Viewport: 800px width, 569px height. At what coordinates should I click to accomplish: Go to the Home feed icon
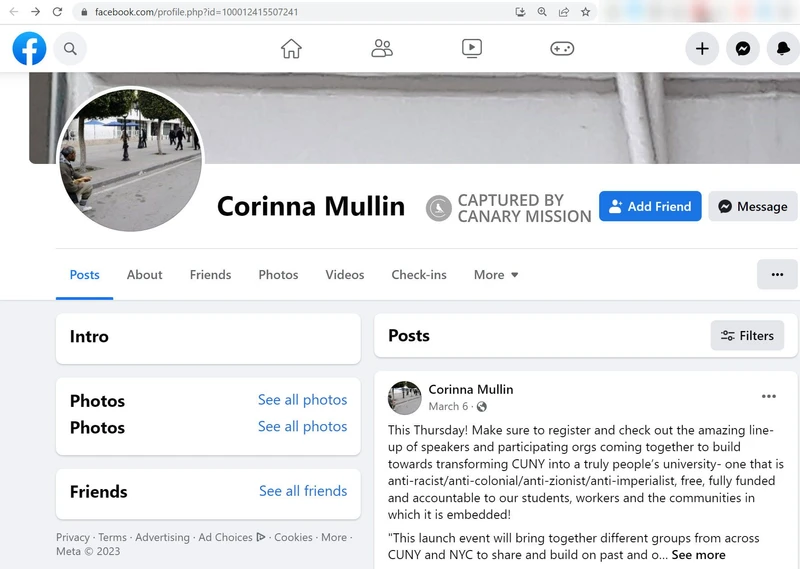click(x=291, y=48)
